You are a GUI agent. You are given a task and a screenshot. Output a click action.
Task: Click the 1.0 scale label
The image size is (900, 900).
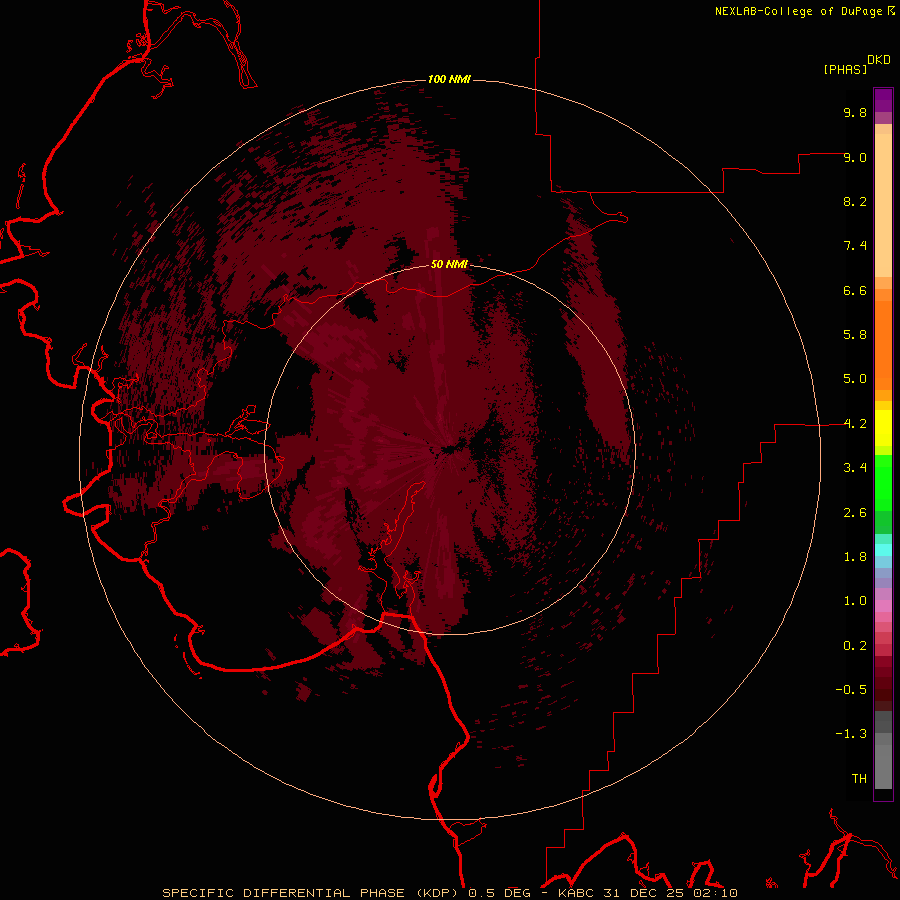[x=855, y=601]
